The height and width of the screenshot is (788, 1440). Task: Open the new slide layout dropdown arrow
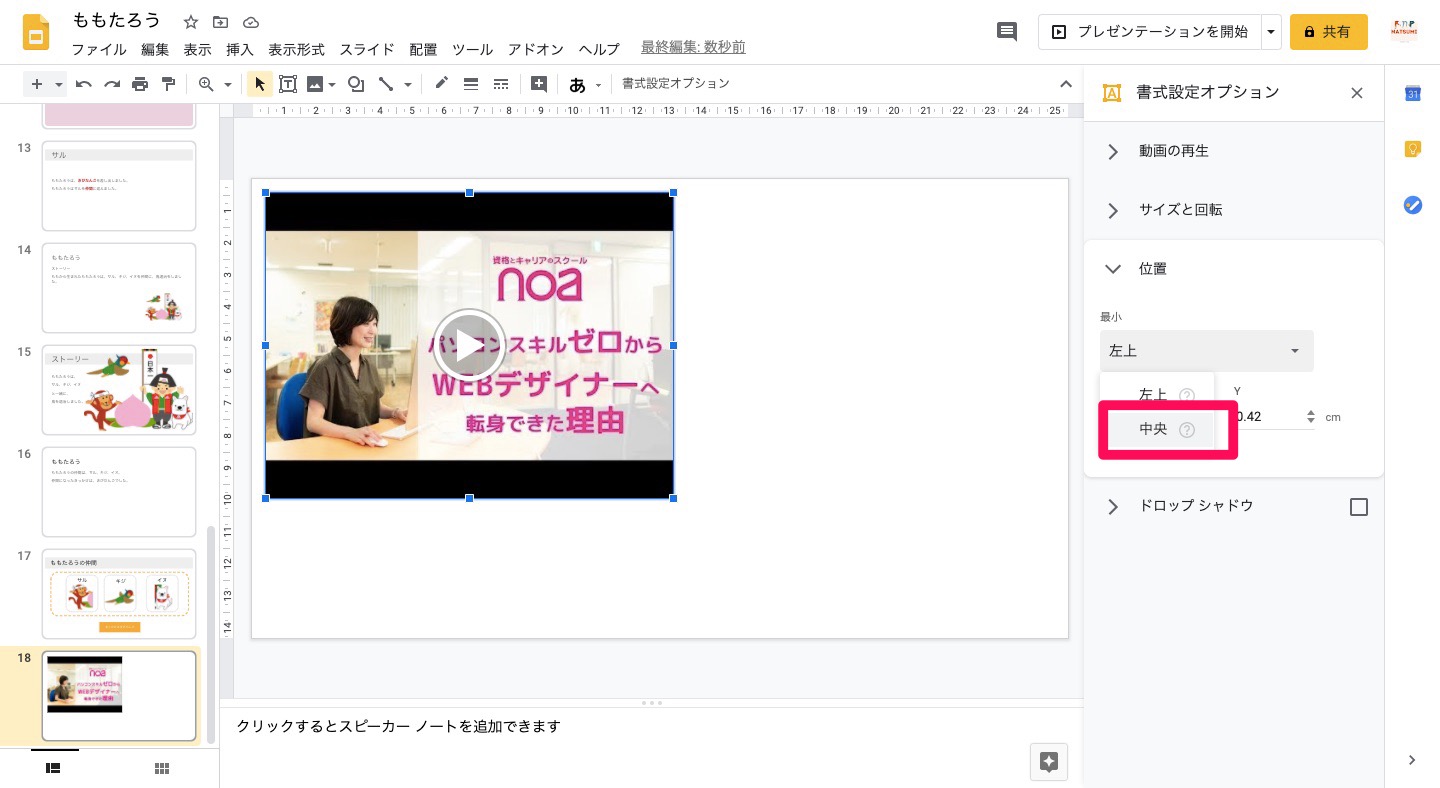[x=59, y=84]
